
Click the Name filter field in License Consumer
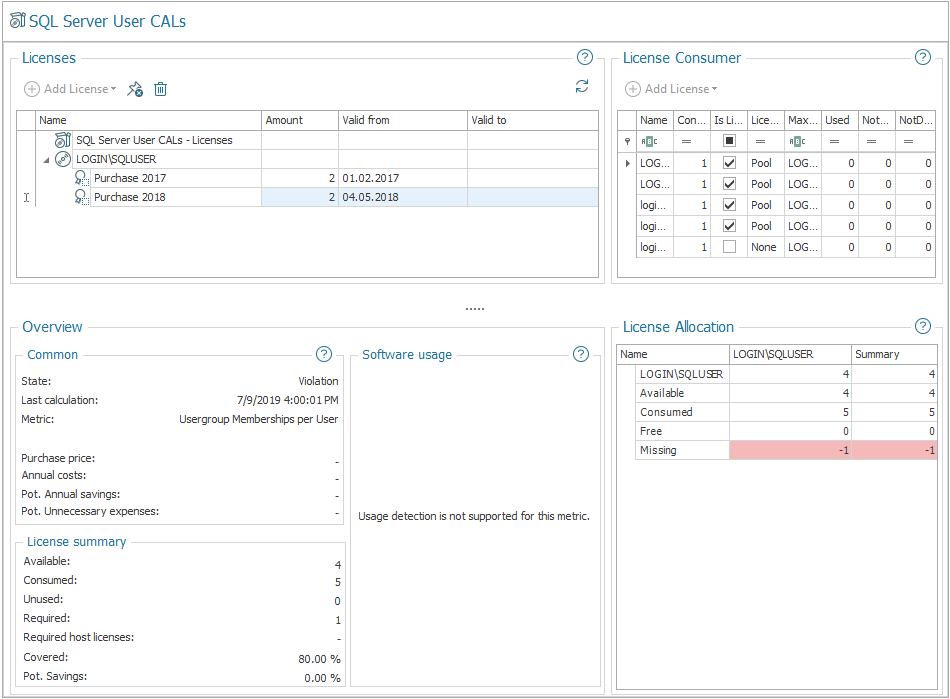pyautogui.click(x=655, y=142)
